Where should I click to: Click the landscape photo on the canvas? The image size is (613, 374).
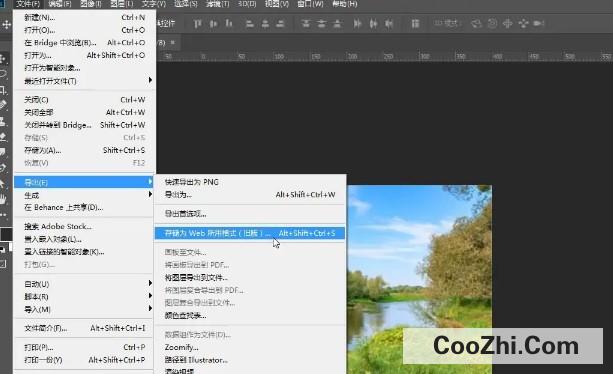pyautogui.click(x=419, y=279)
